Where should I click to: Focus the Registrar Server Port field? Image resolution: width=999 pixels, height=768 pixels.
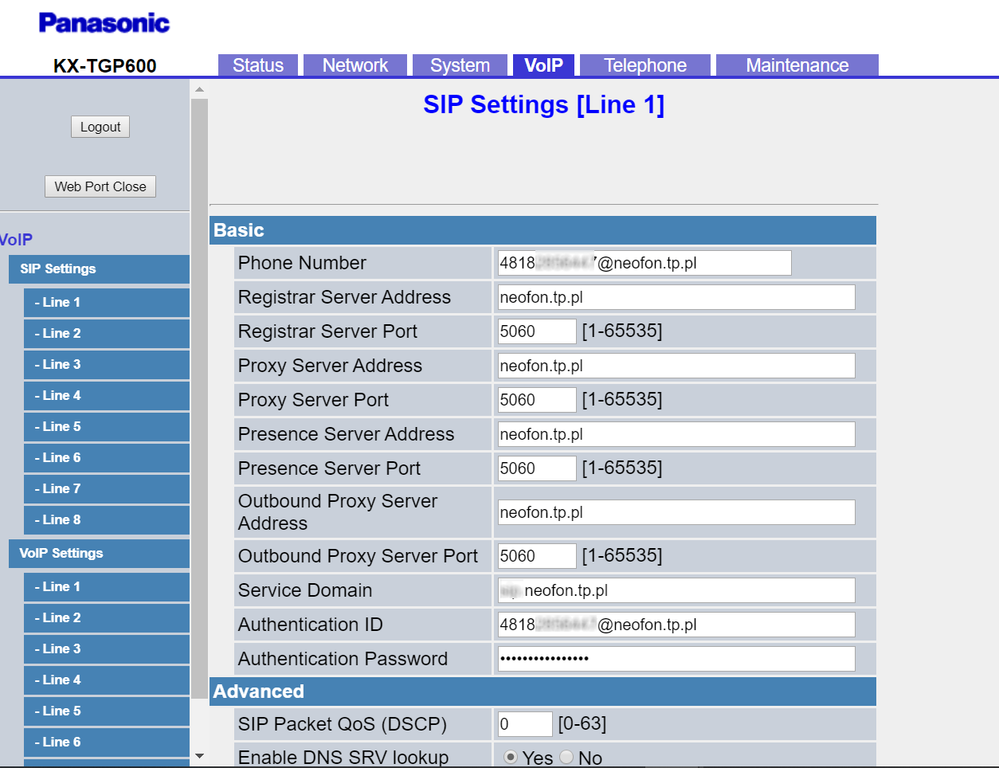tap(536, 331)
